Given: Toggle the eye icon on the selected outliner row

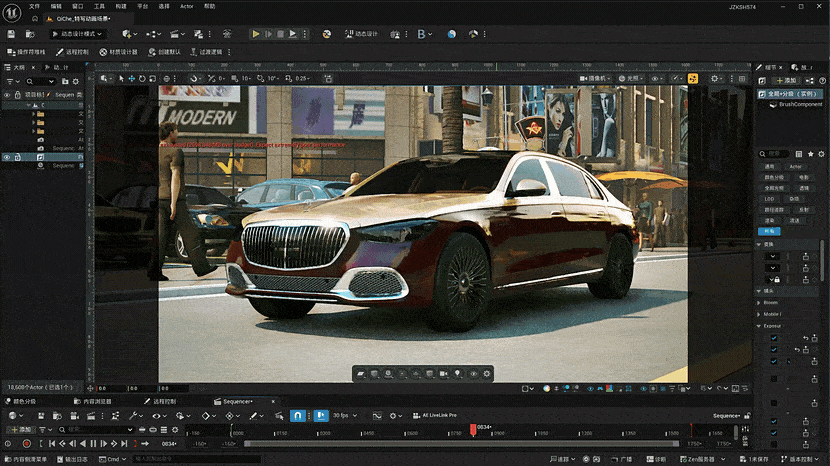Looking at the screenshot, I should (7, 157).
